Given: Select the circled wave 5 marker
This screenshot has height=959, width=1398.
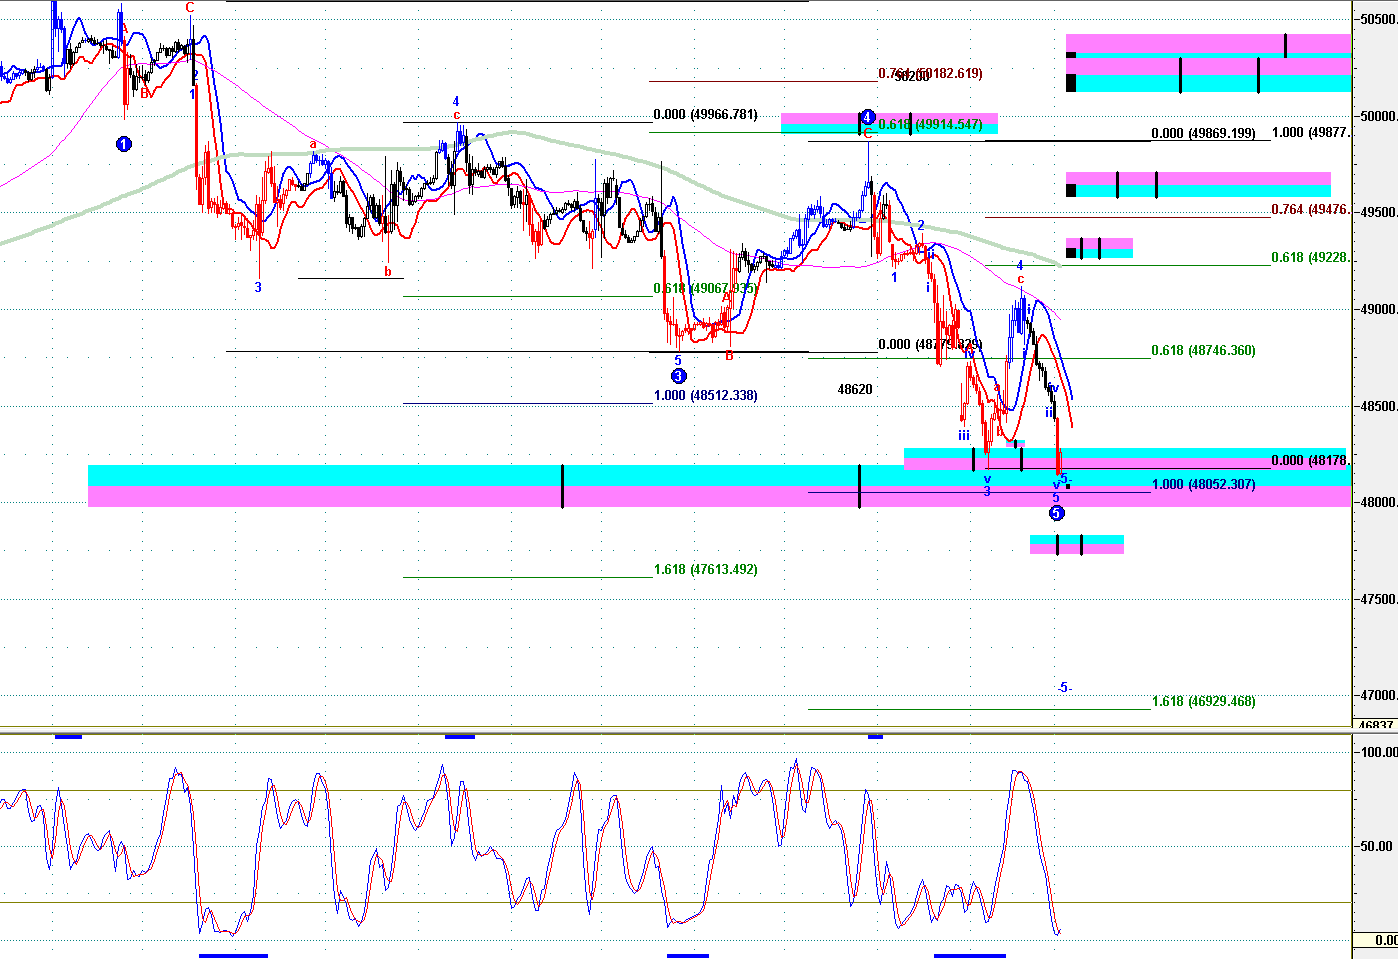Looking at the screenshot, I should point(1056,513).
